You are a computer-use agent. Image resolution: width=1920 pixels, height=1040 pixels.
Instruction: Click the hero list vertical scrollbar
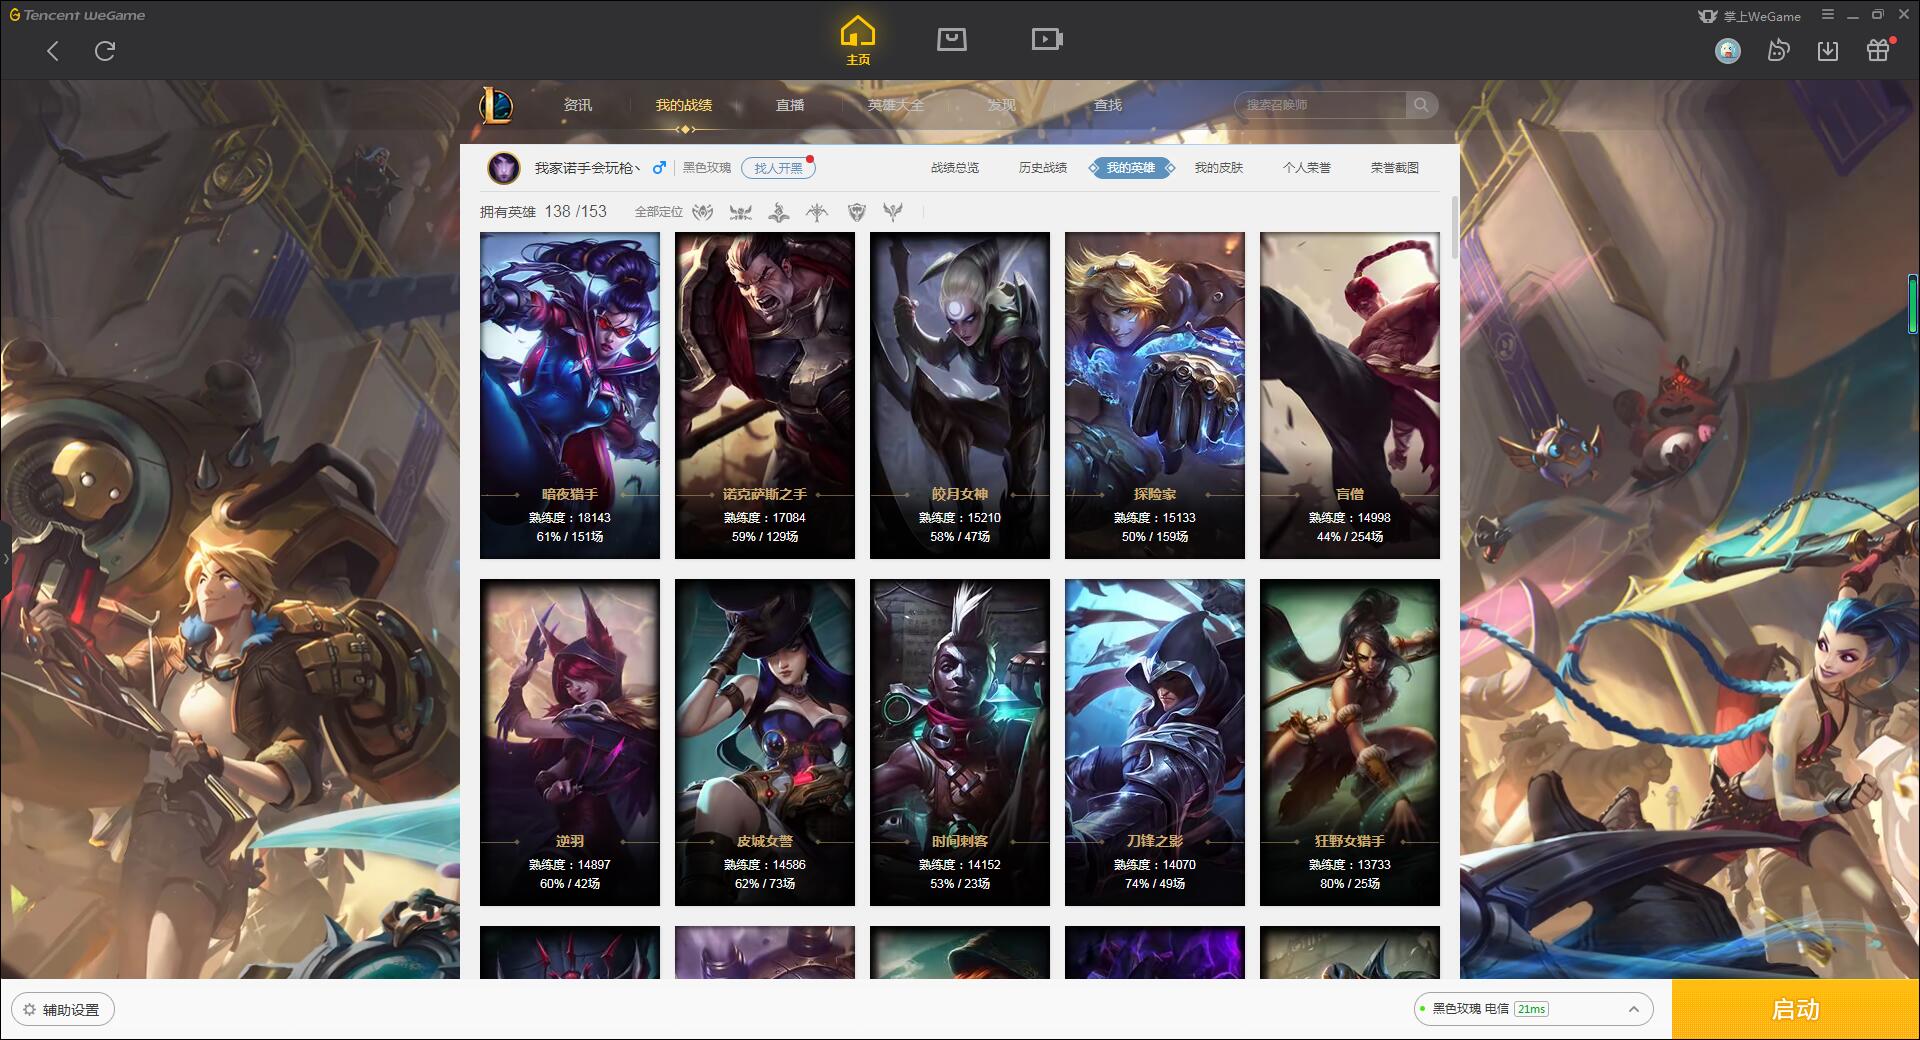(x=1454, y=228)
